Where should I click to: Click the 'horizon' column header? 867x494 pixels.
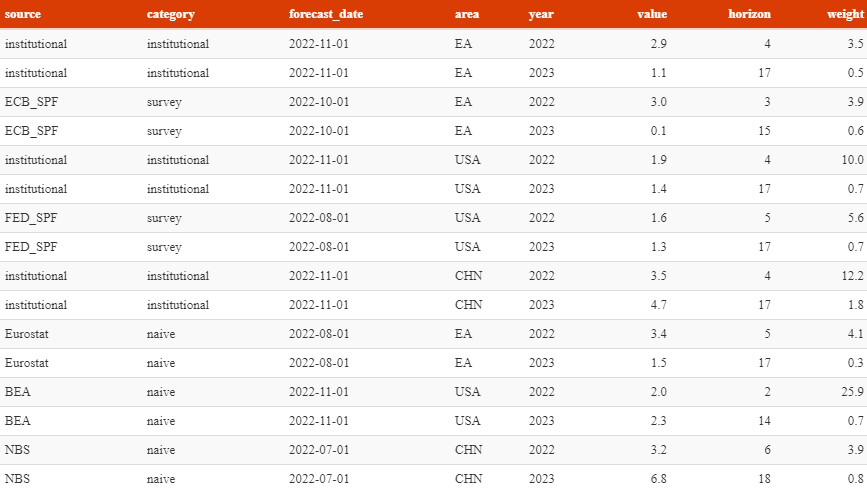[x=749, y=14]
